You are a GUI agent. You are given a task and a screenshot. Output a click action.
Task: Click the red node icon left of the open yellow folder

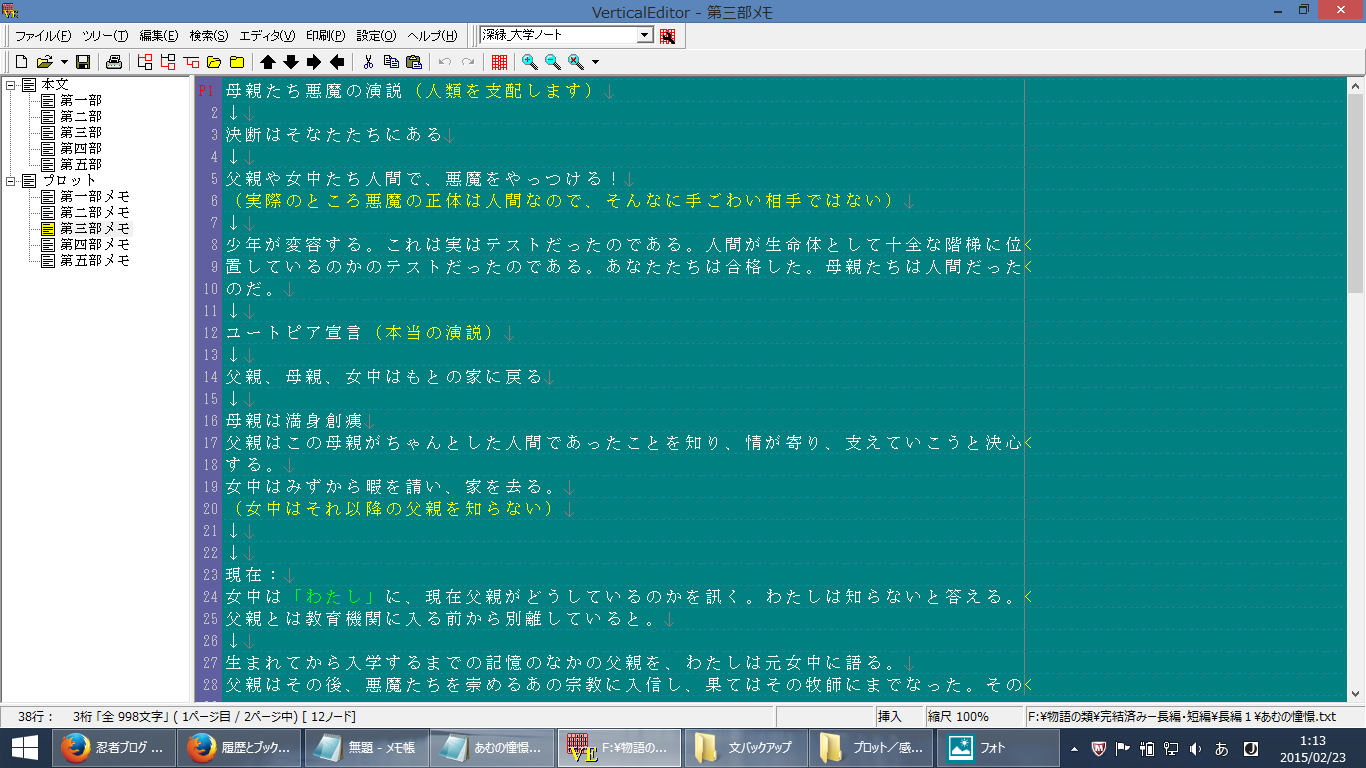[x=191, y=62]
